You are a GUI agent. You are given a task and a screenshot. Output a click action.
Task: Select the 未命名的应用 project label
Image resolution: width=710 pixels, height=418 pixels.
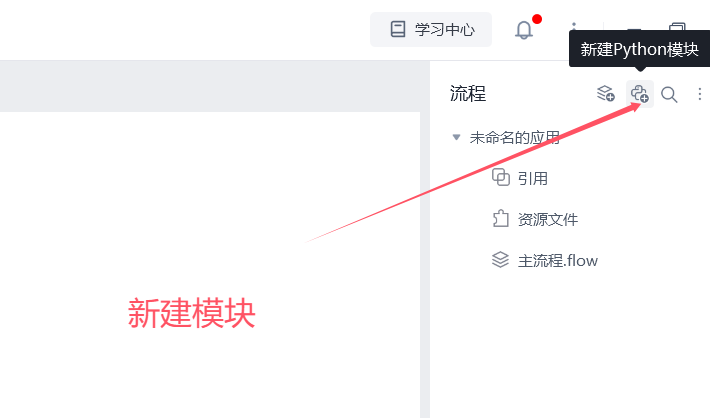click(515, 137)
